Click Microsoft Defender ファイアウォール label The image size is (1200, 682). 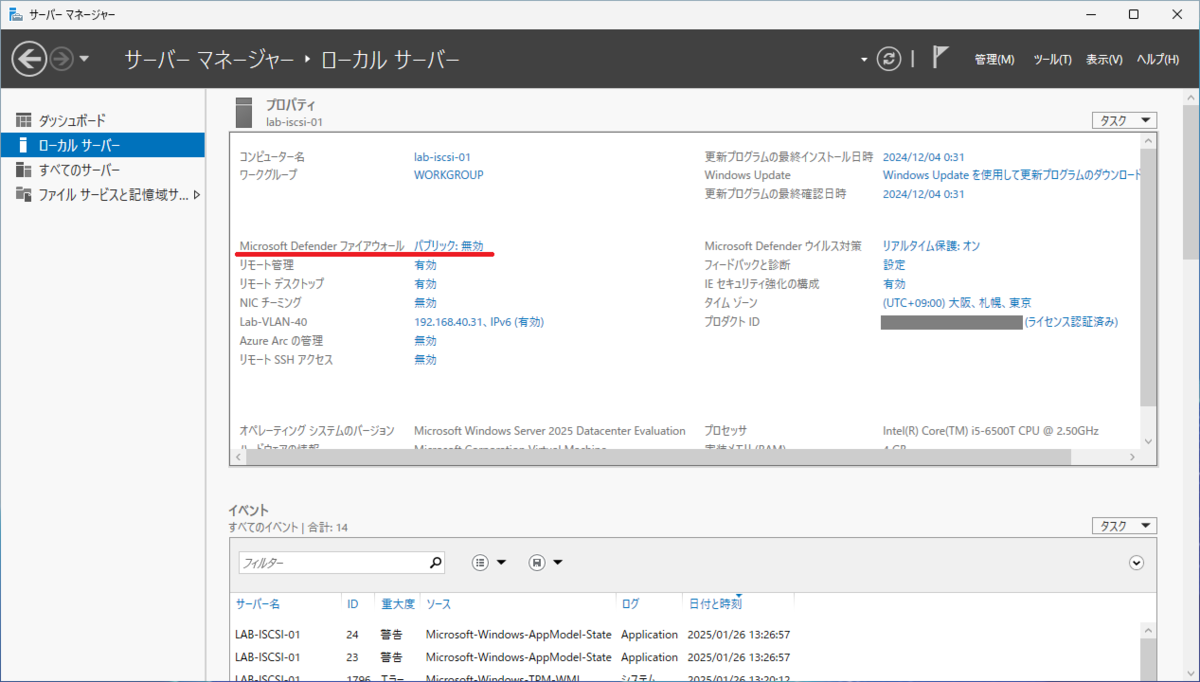(x=322, y=246)
